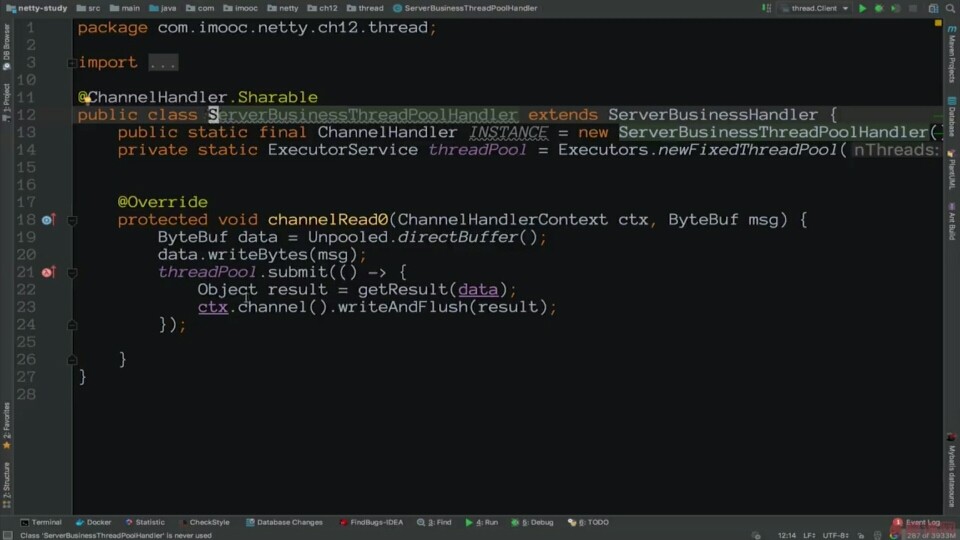Open the Find tool window

[x=434, y=522]
